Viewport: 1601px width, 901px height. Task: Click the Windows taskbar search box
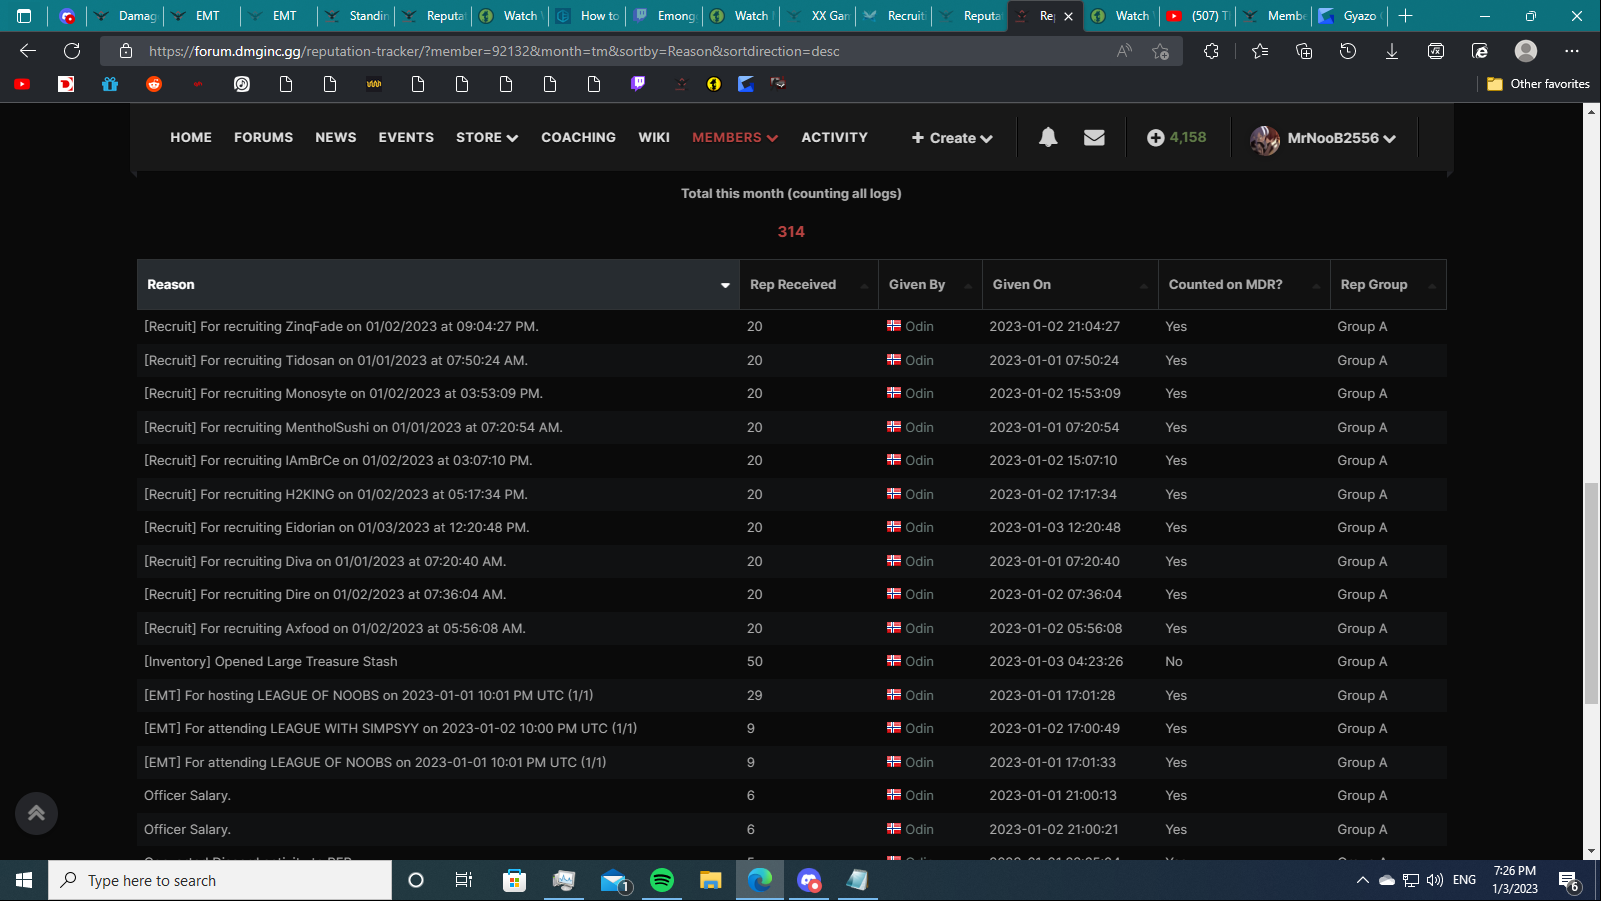tap(220, 880)
